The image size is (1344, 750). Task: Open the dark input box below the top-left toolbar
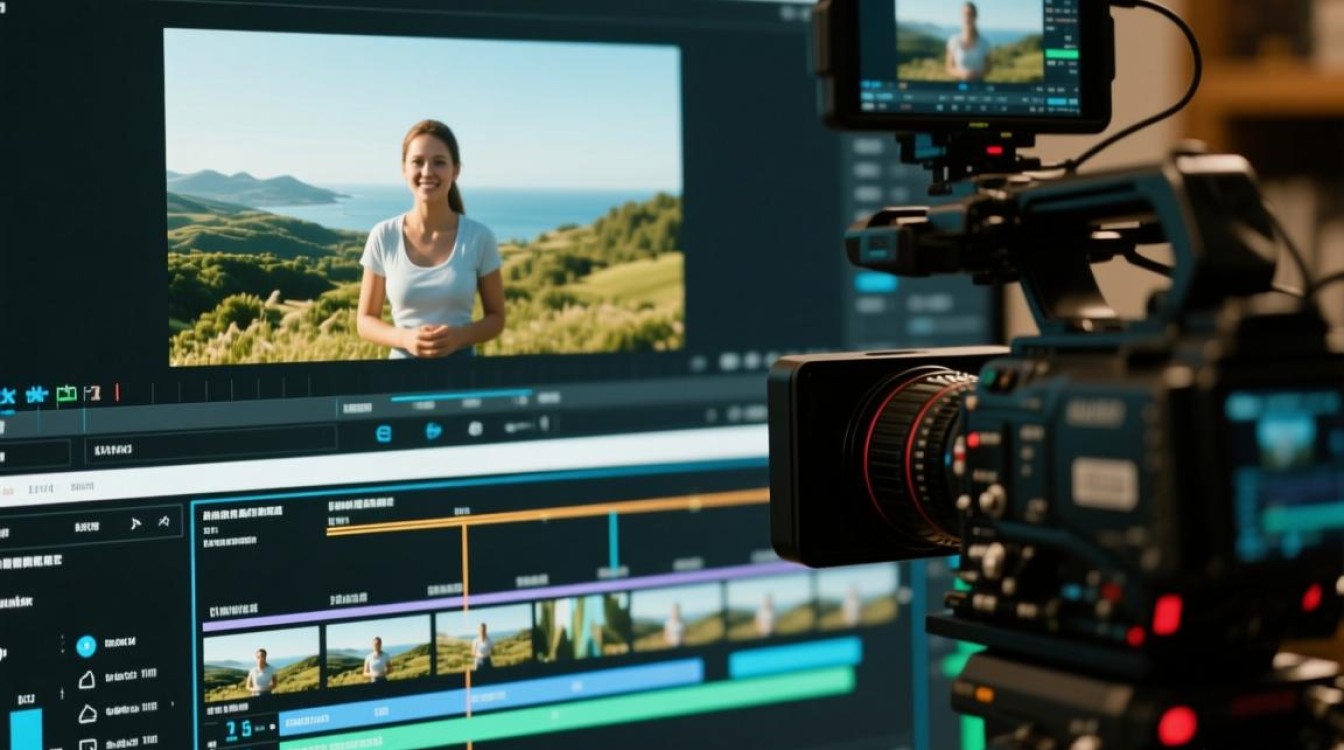pos(210,446)
